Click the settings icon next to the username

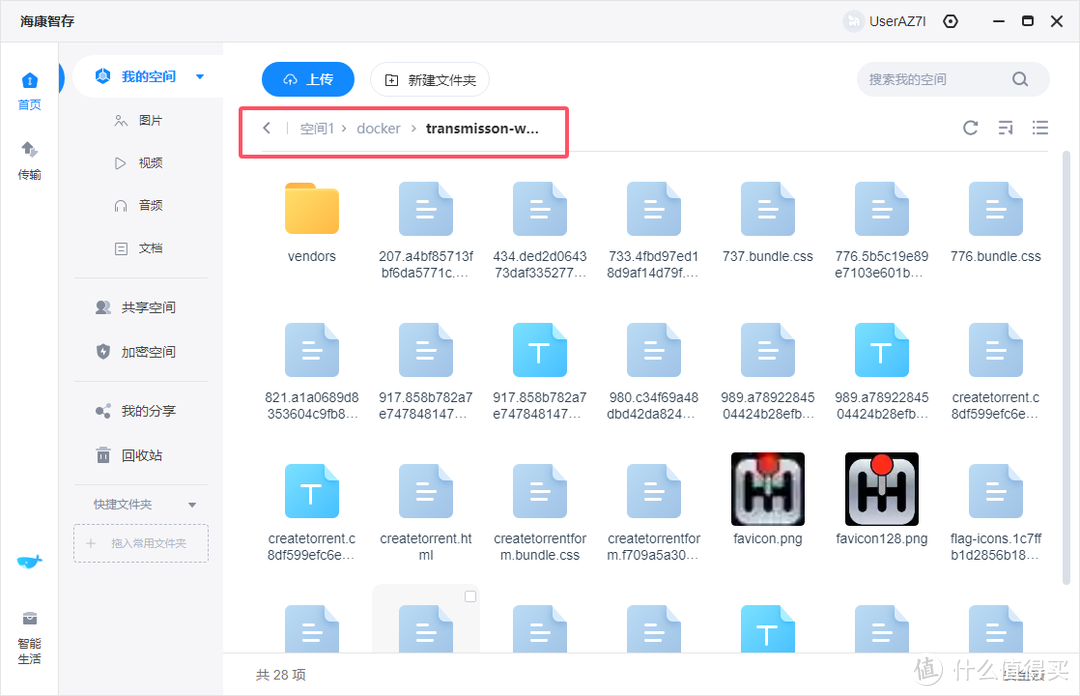pyautogui.click(x=950, y=21)
